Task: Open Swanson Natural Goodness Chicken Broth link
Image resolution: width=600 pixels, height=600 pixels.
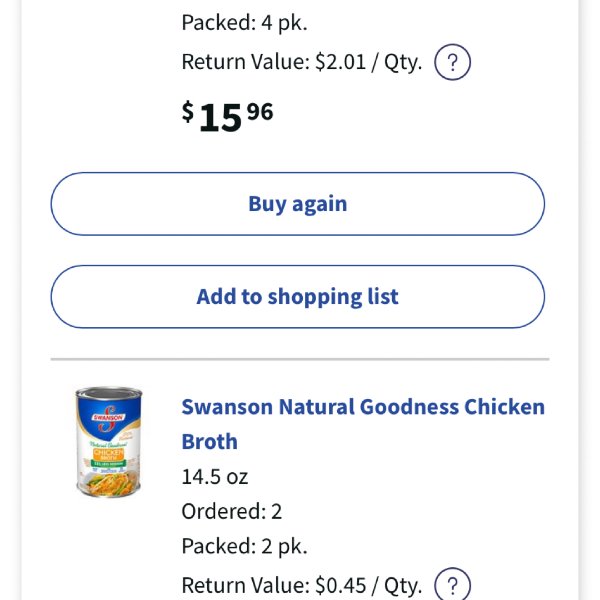Action: [x=363, y=424]
